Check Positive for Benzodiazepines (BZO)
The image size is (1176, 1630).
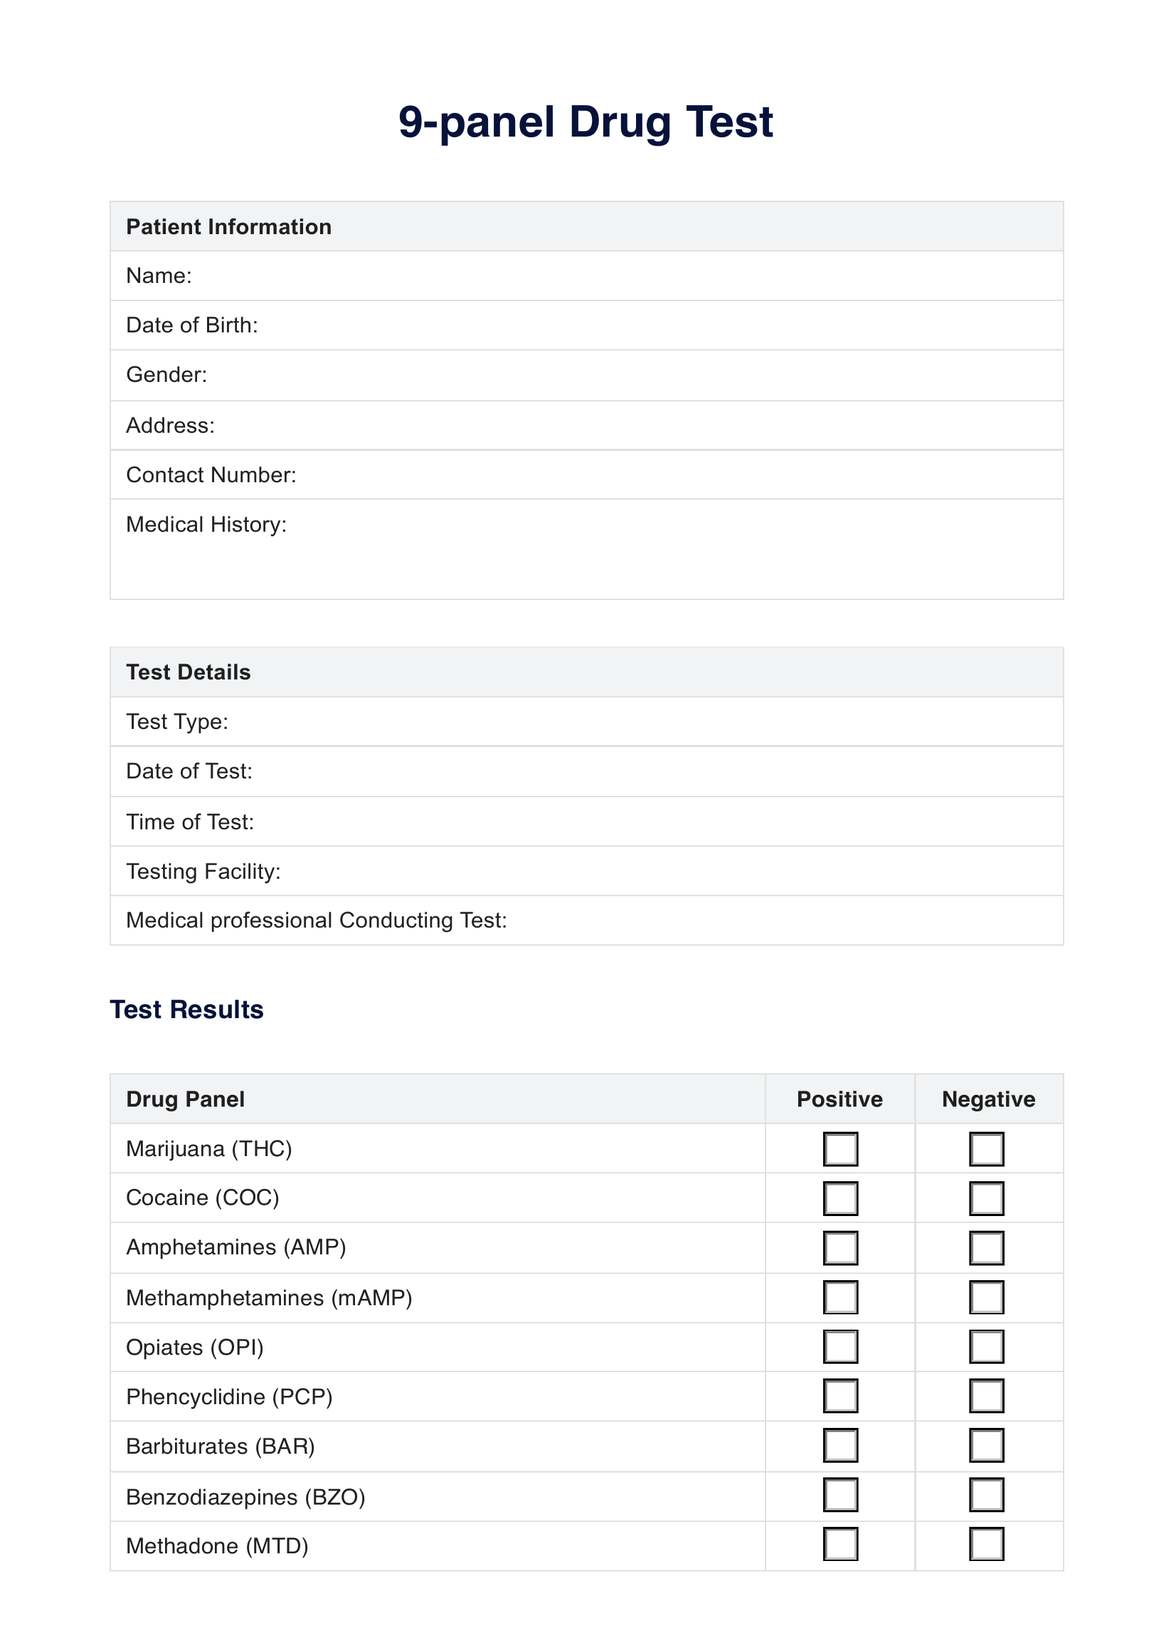point(840,1495)
